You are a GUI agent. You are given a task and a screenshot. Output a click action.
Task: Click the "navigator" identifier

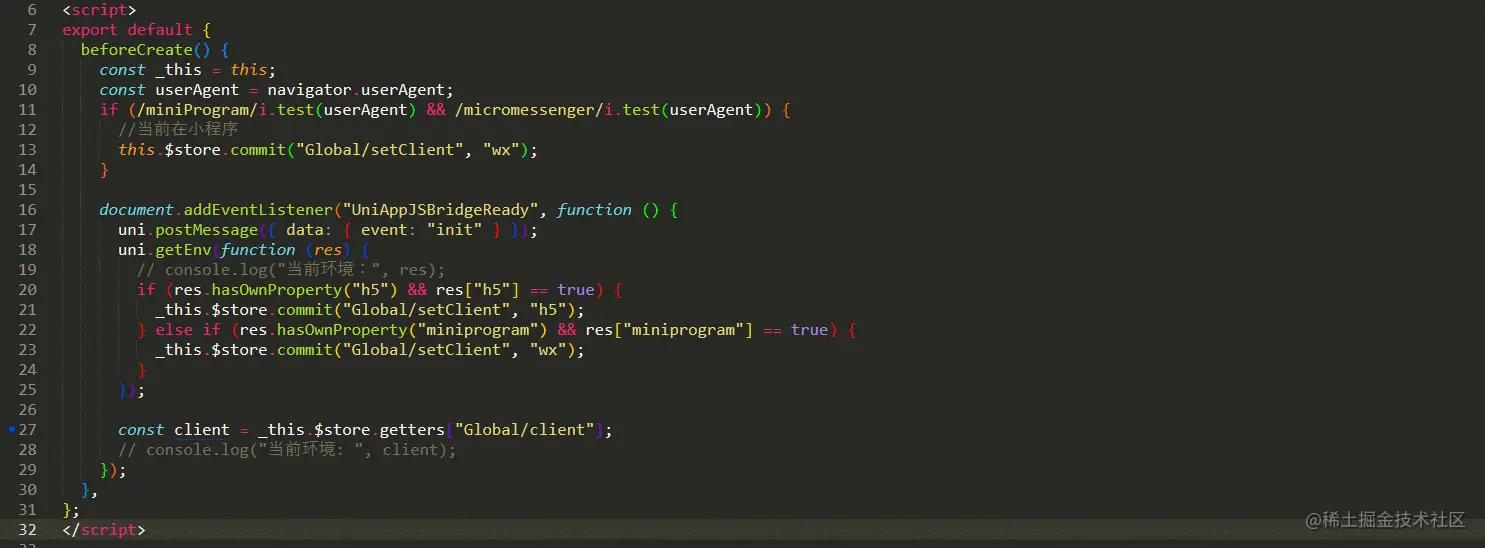pyautogui.click(x=309, y=90)
